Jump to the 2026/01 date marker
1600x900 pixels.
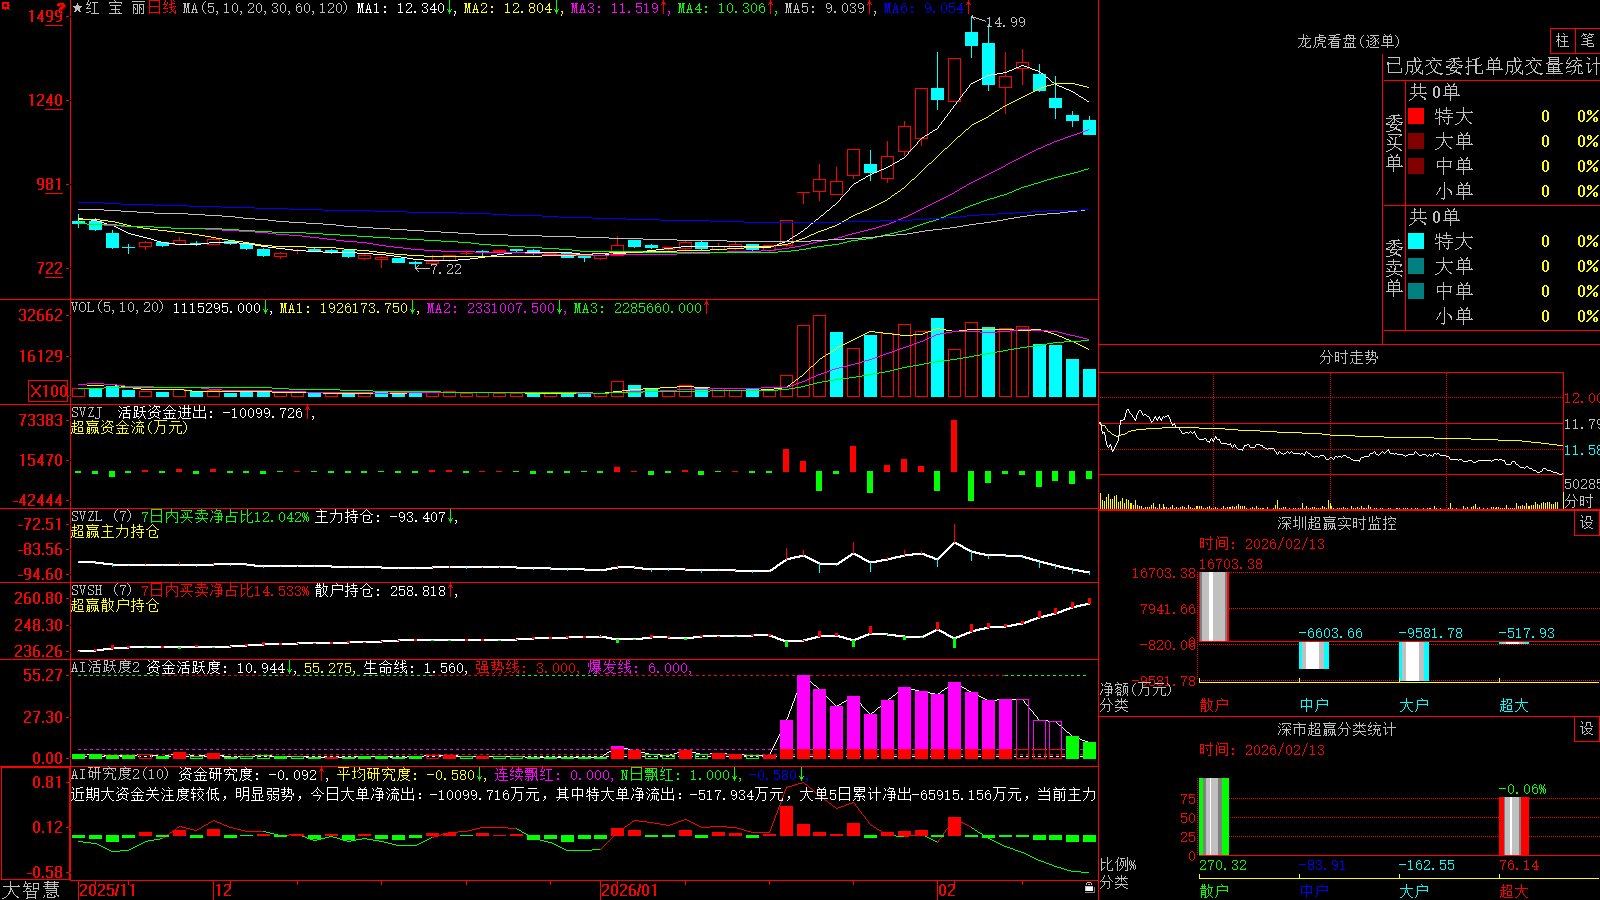click(x=630, y=890)
